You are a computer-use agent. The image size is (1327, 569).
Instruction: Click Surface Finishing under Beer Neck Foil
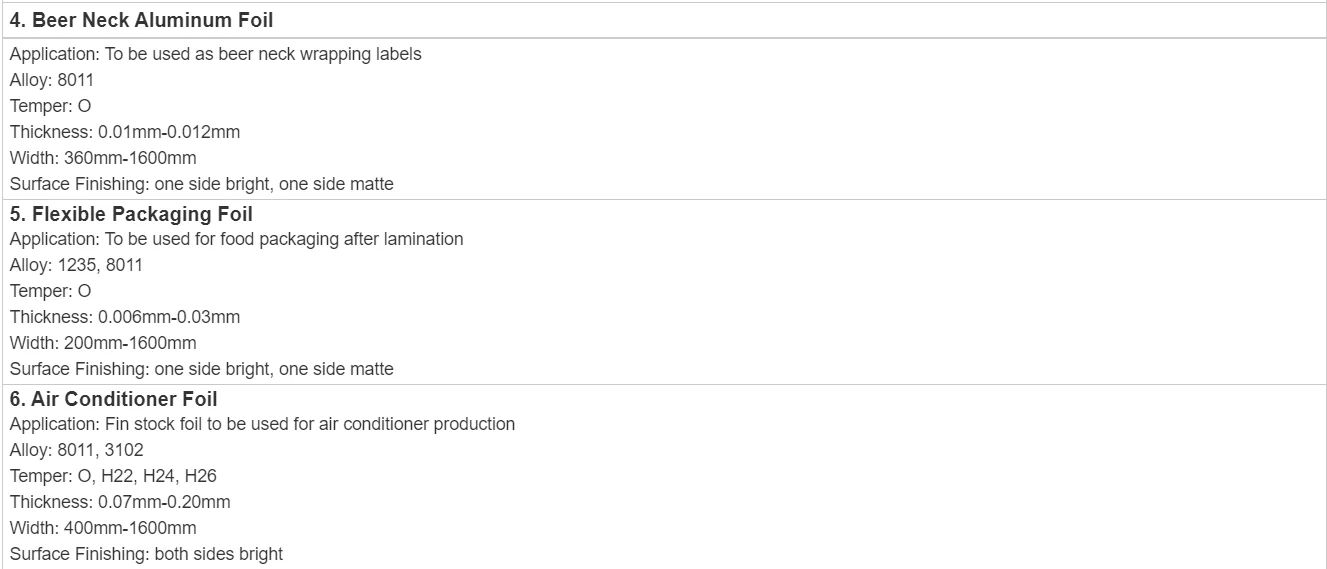[x=201, y=184]
